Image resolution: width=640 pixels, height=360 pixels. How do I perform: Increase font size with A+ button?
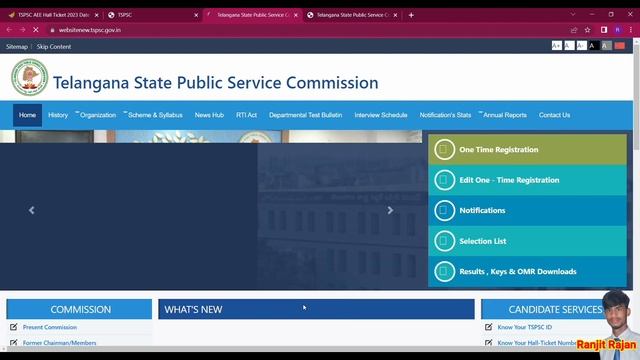pos(556,46)
